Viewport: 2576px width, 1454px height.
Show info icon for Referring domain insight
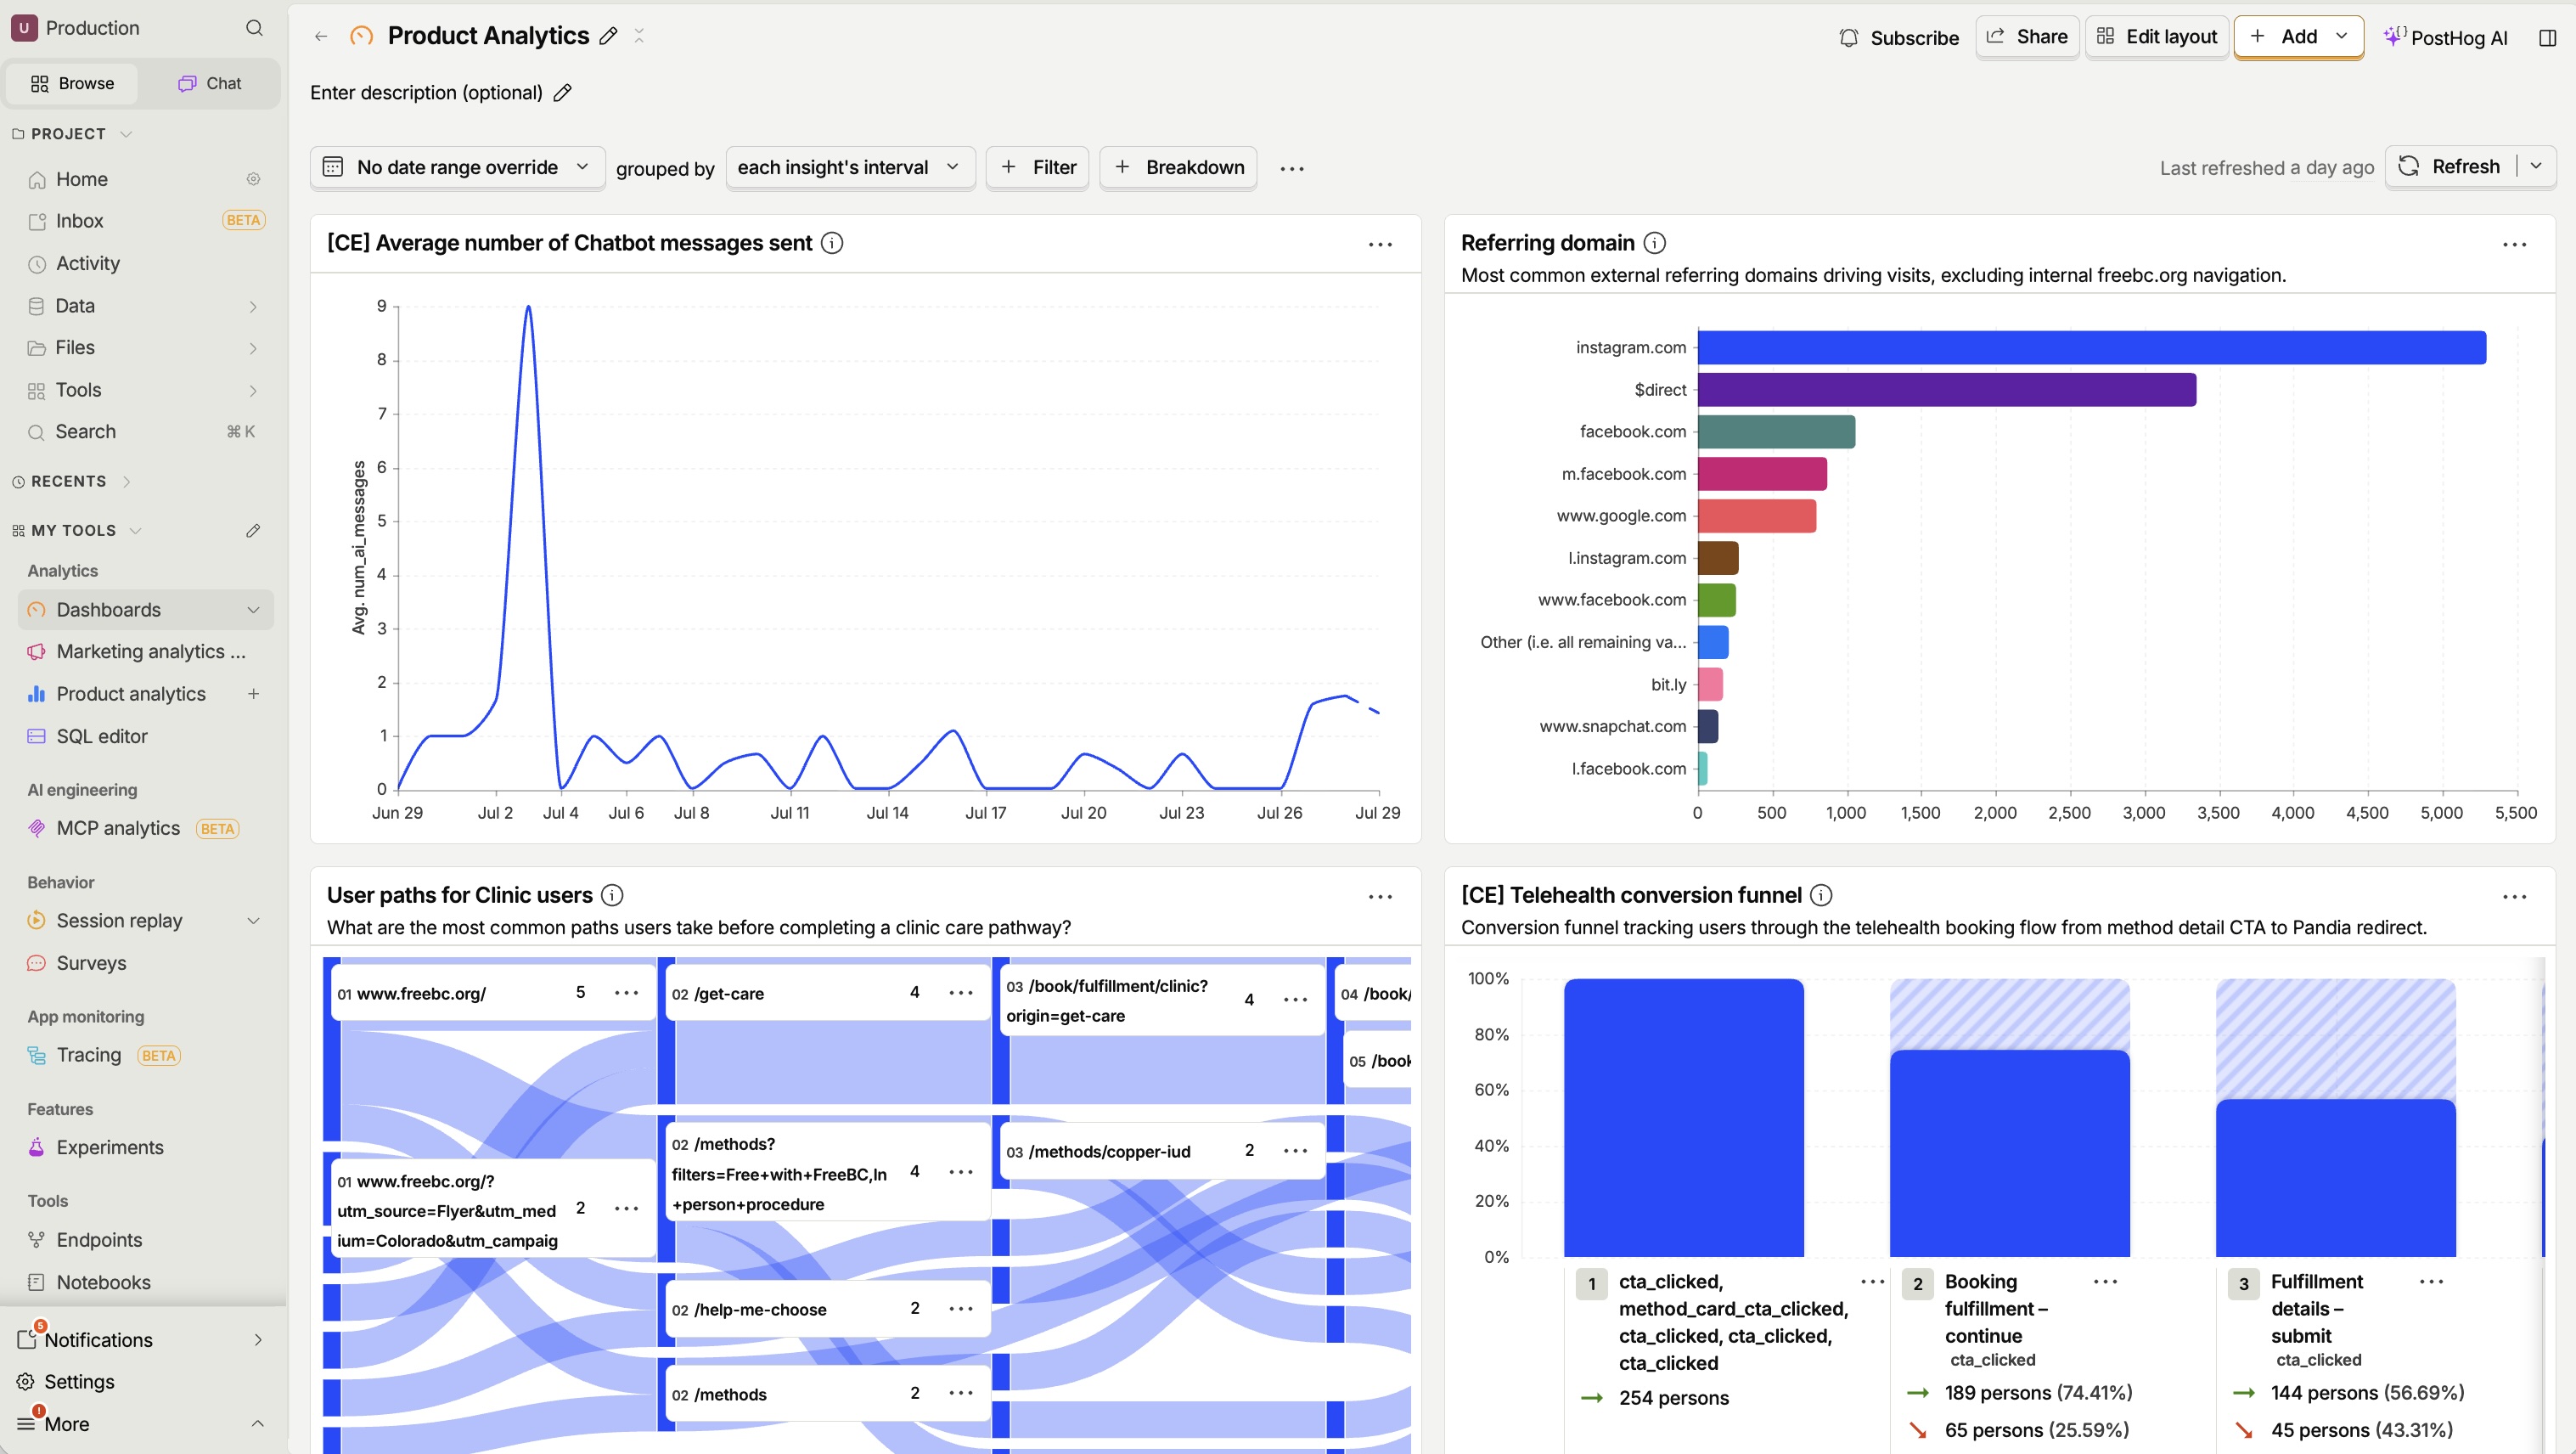click(x=1655, y=243)
